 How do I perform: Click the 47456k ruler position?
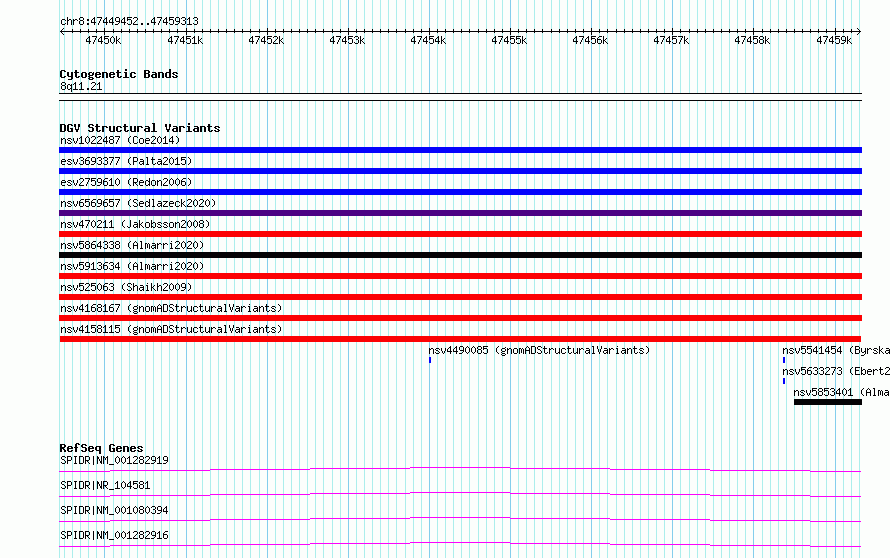[x=590, y=40]
